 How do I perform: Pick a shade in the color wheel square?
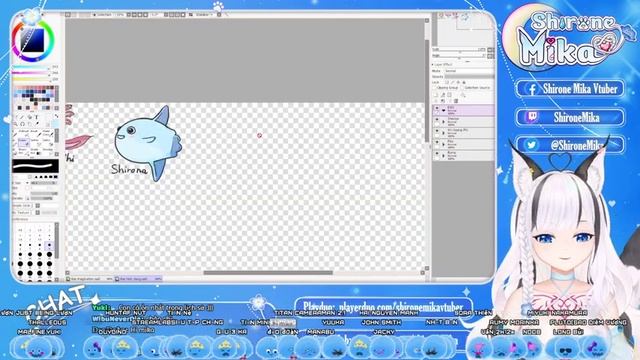click(x=33, y=41)
